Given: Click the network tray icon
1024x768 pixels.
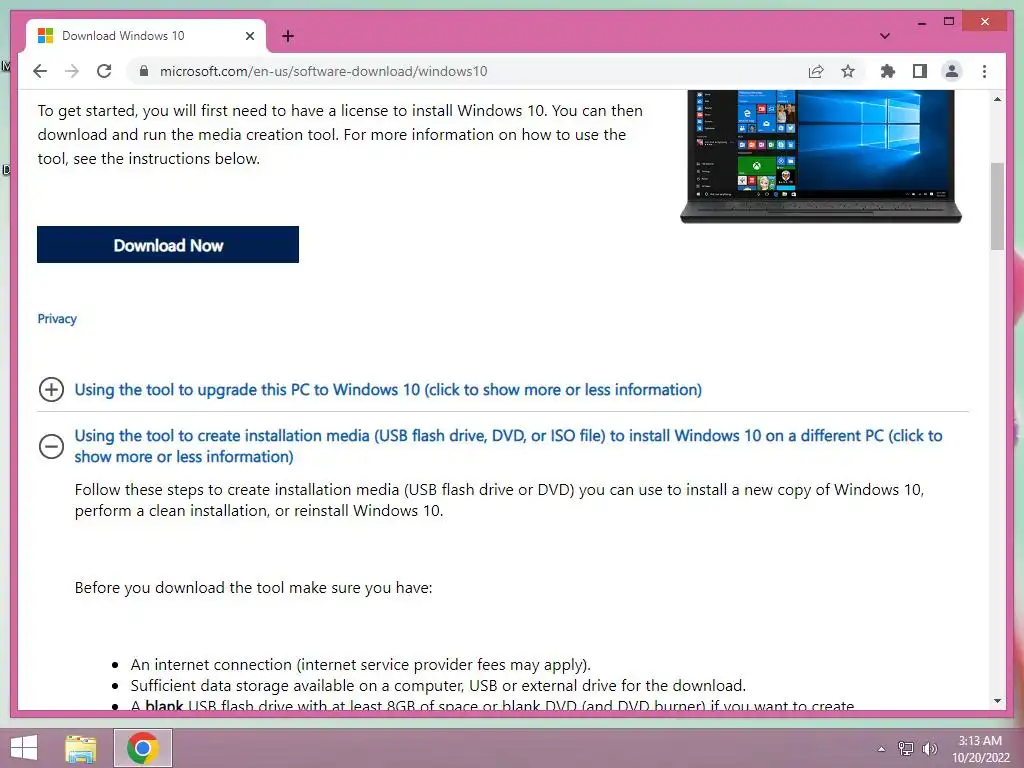Looking at the screenshot, I should click(x=906, y=748).
